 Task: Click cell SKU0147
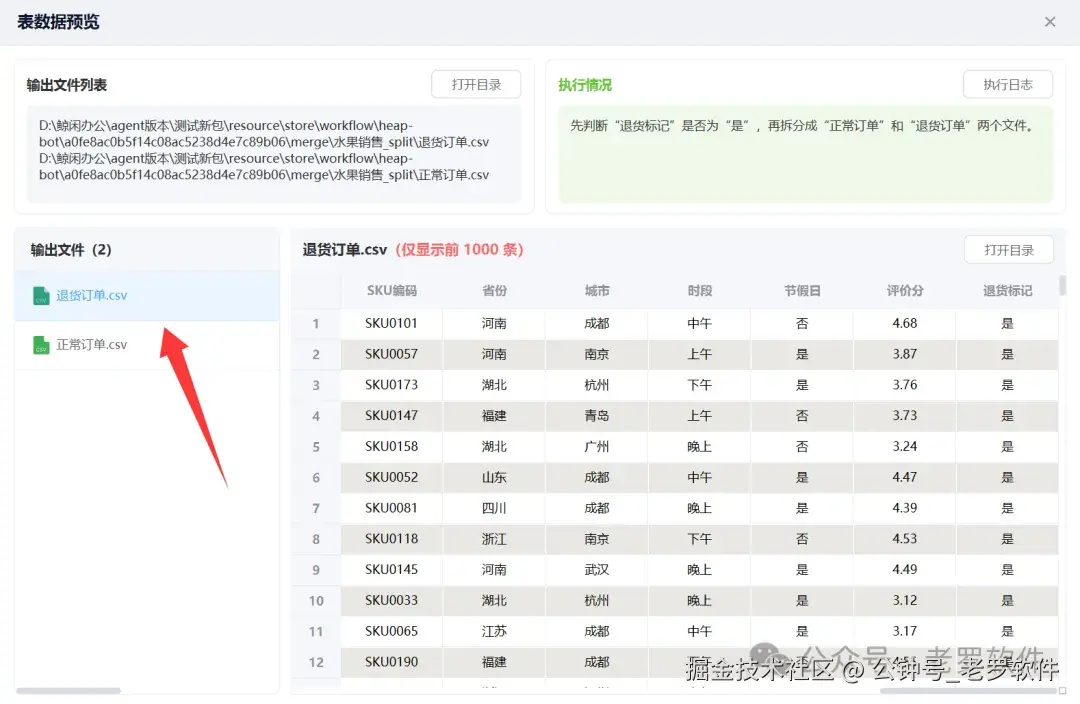[x=391, y=415]
